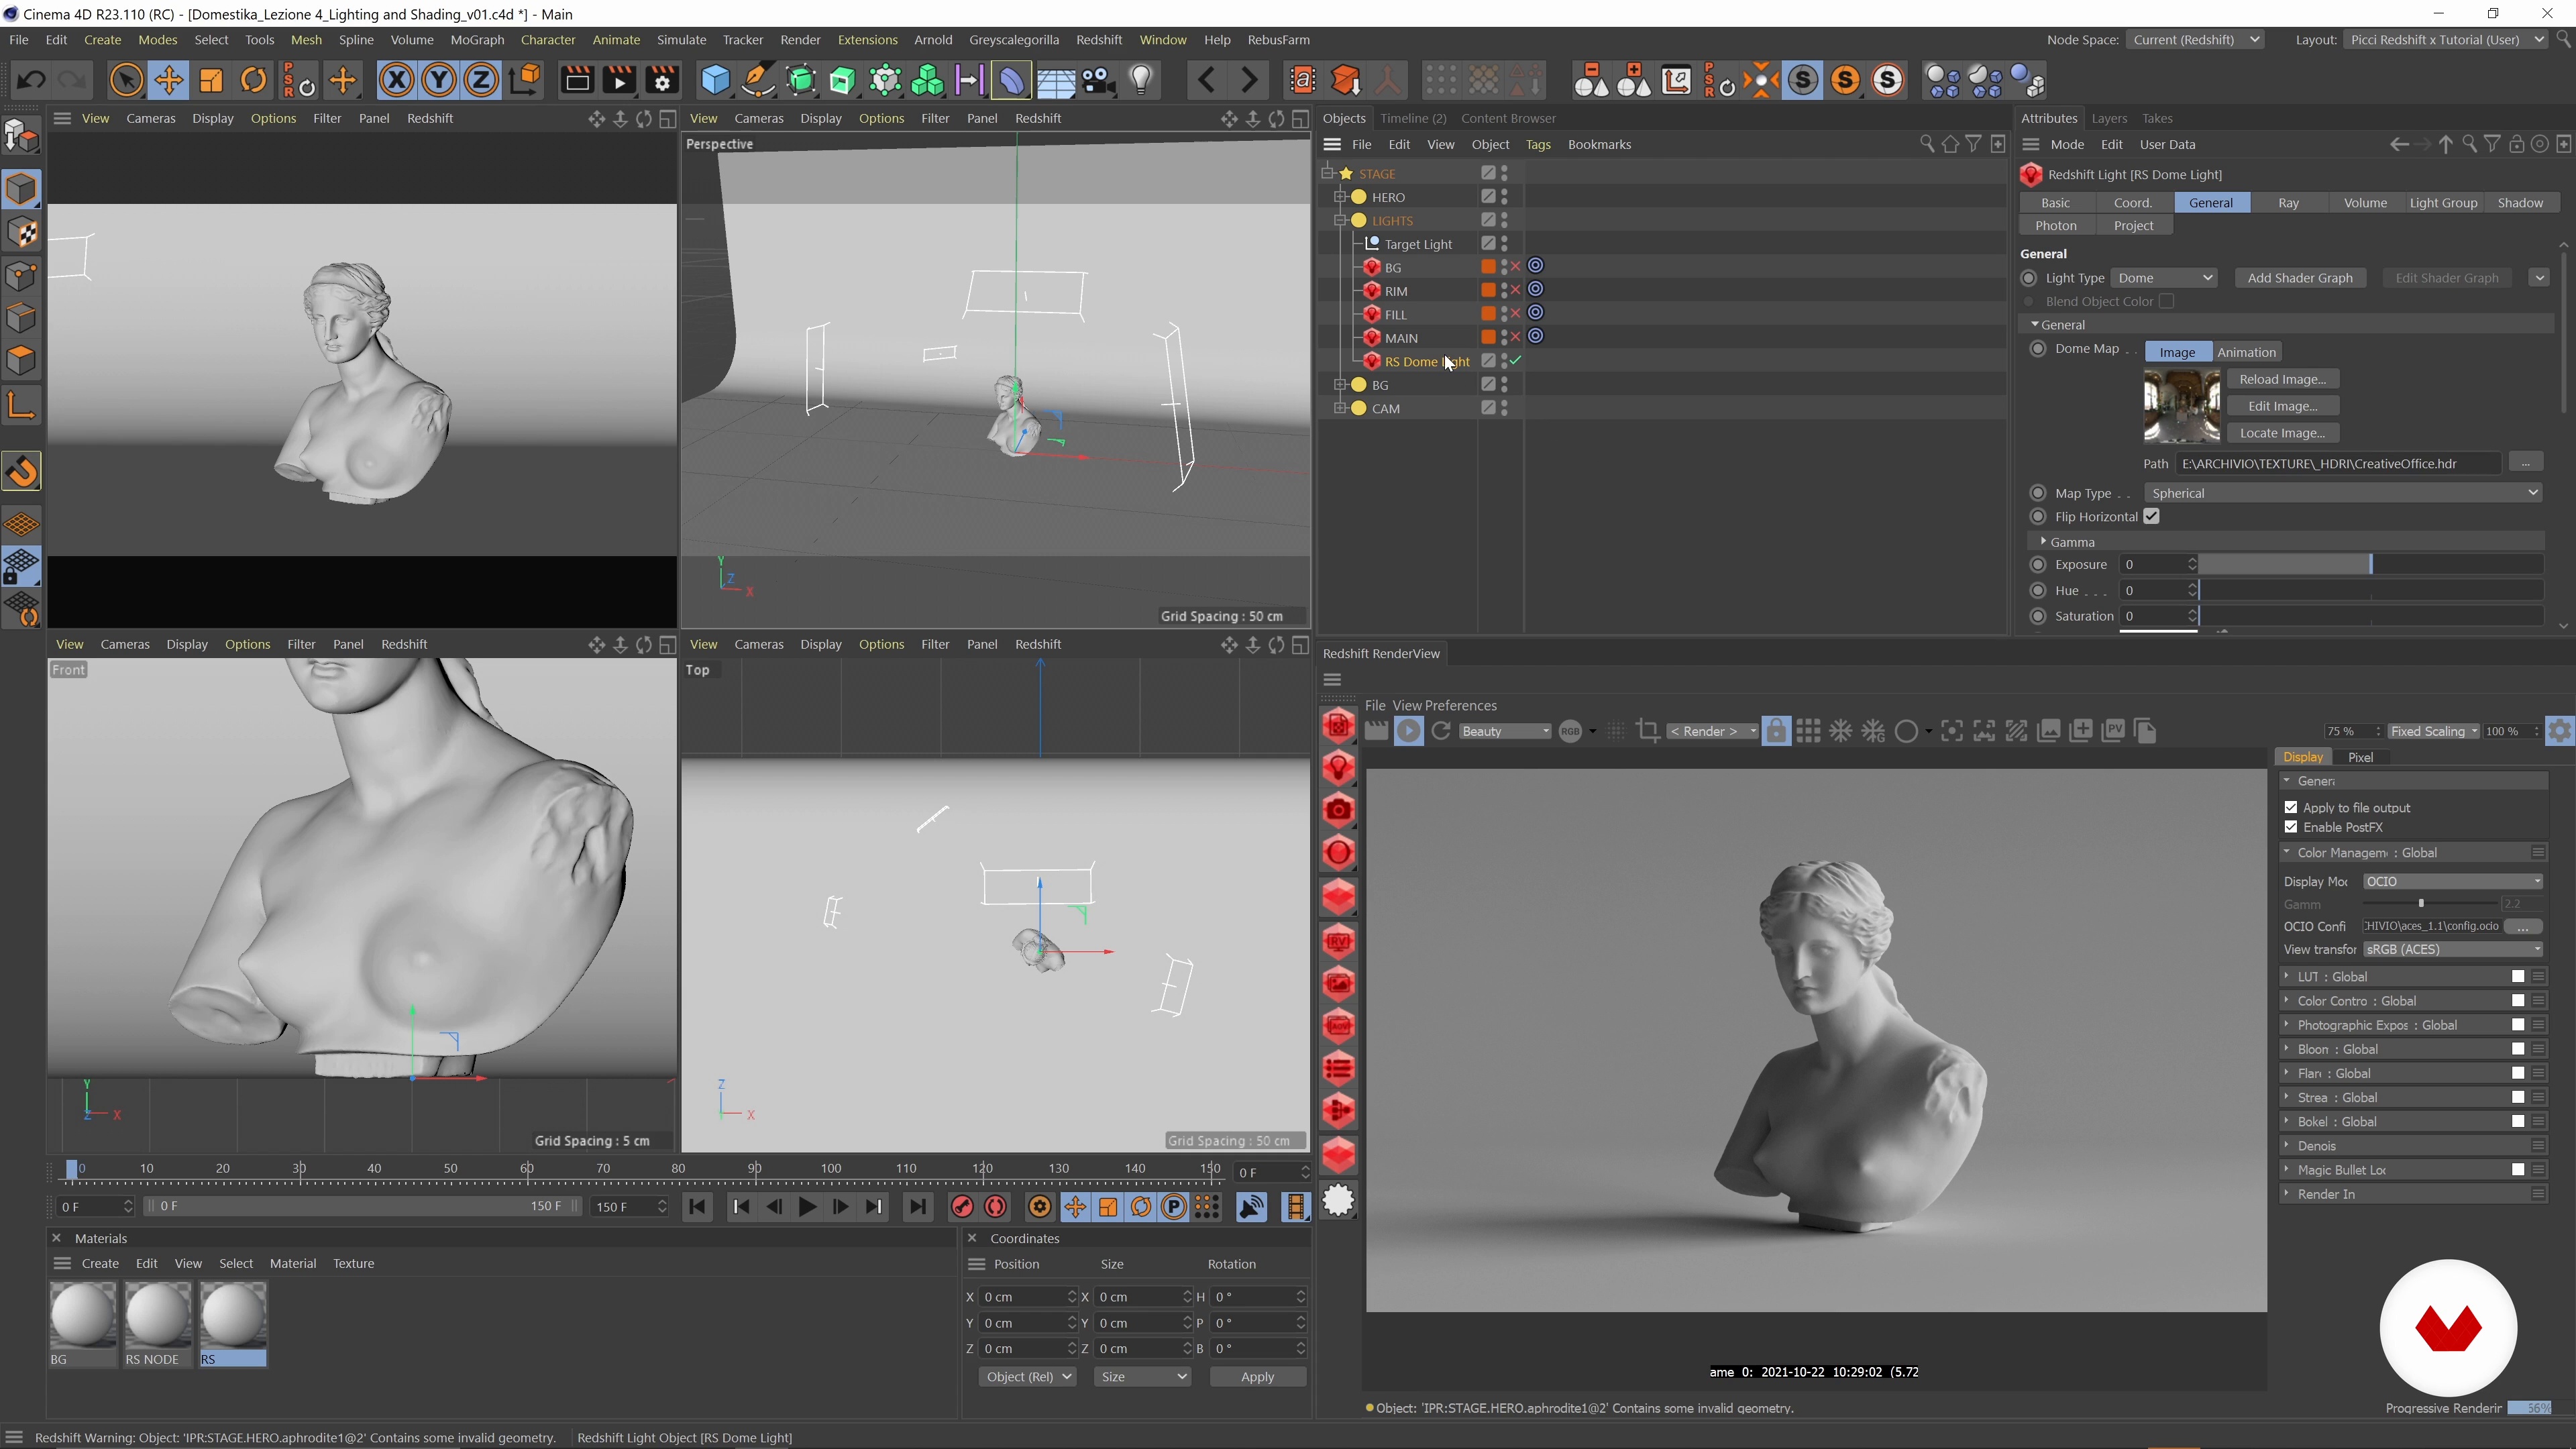Click refresh icon in RenderView toolbar
Image resolution: width=2576 pixels, height=1449 pixels.
pos(1441,732)
